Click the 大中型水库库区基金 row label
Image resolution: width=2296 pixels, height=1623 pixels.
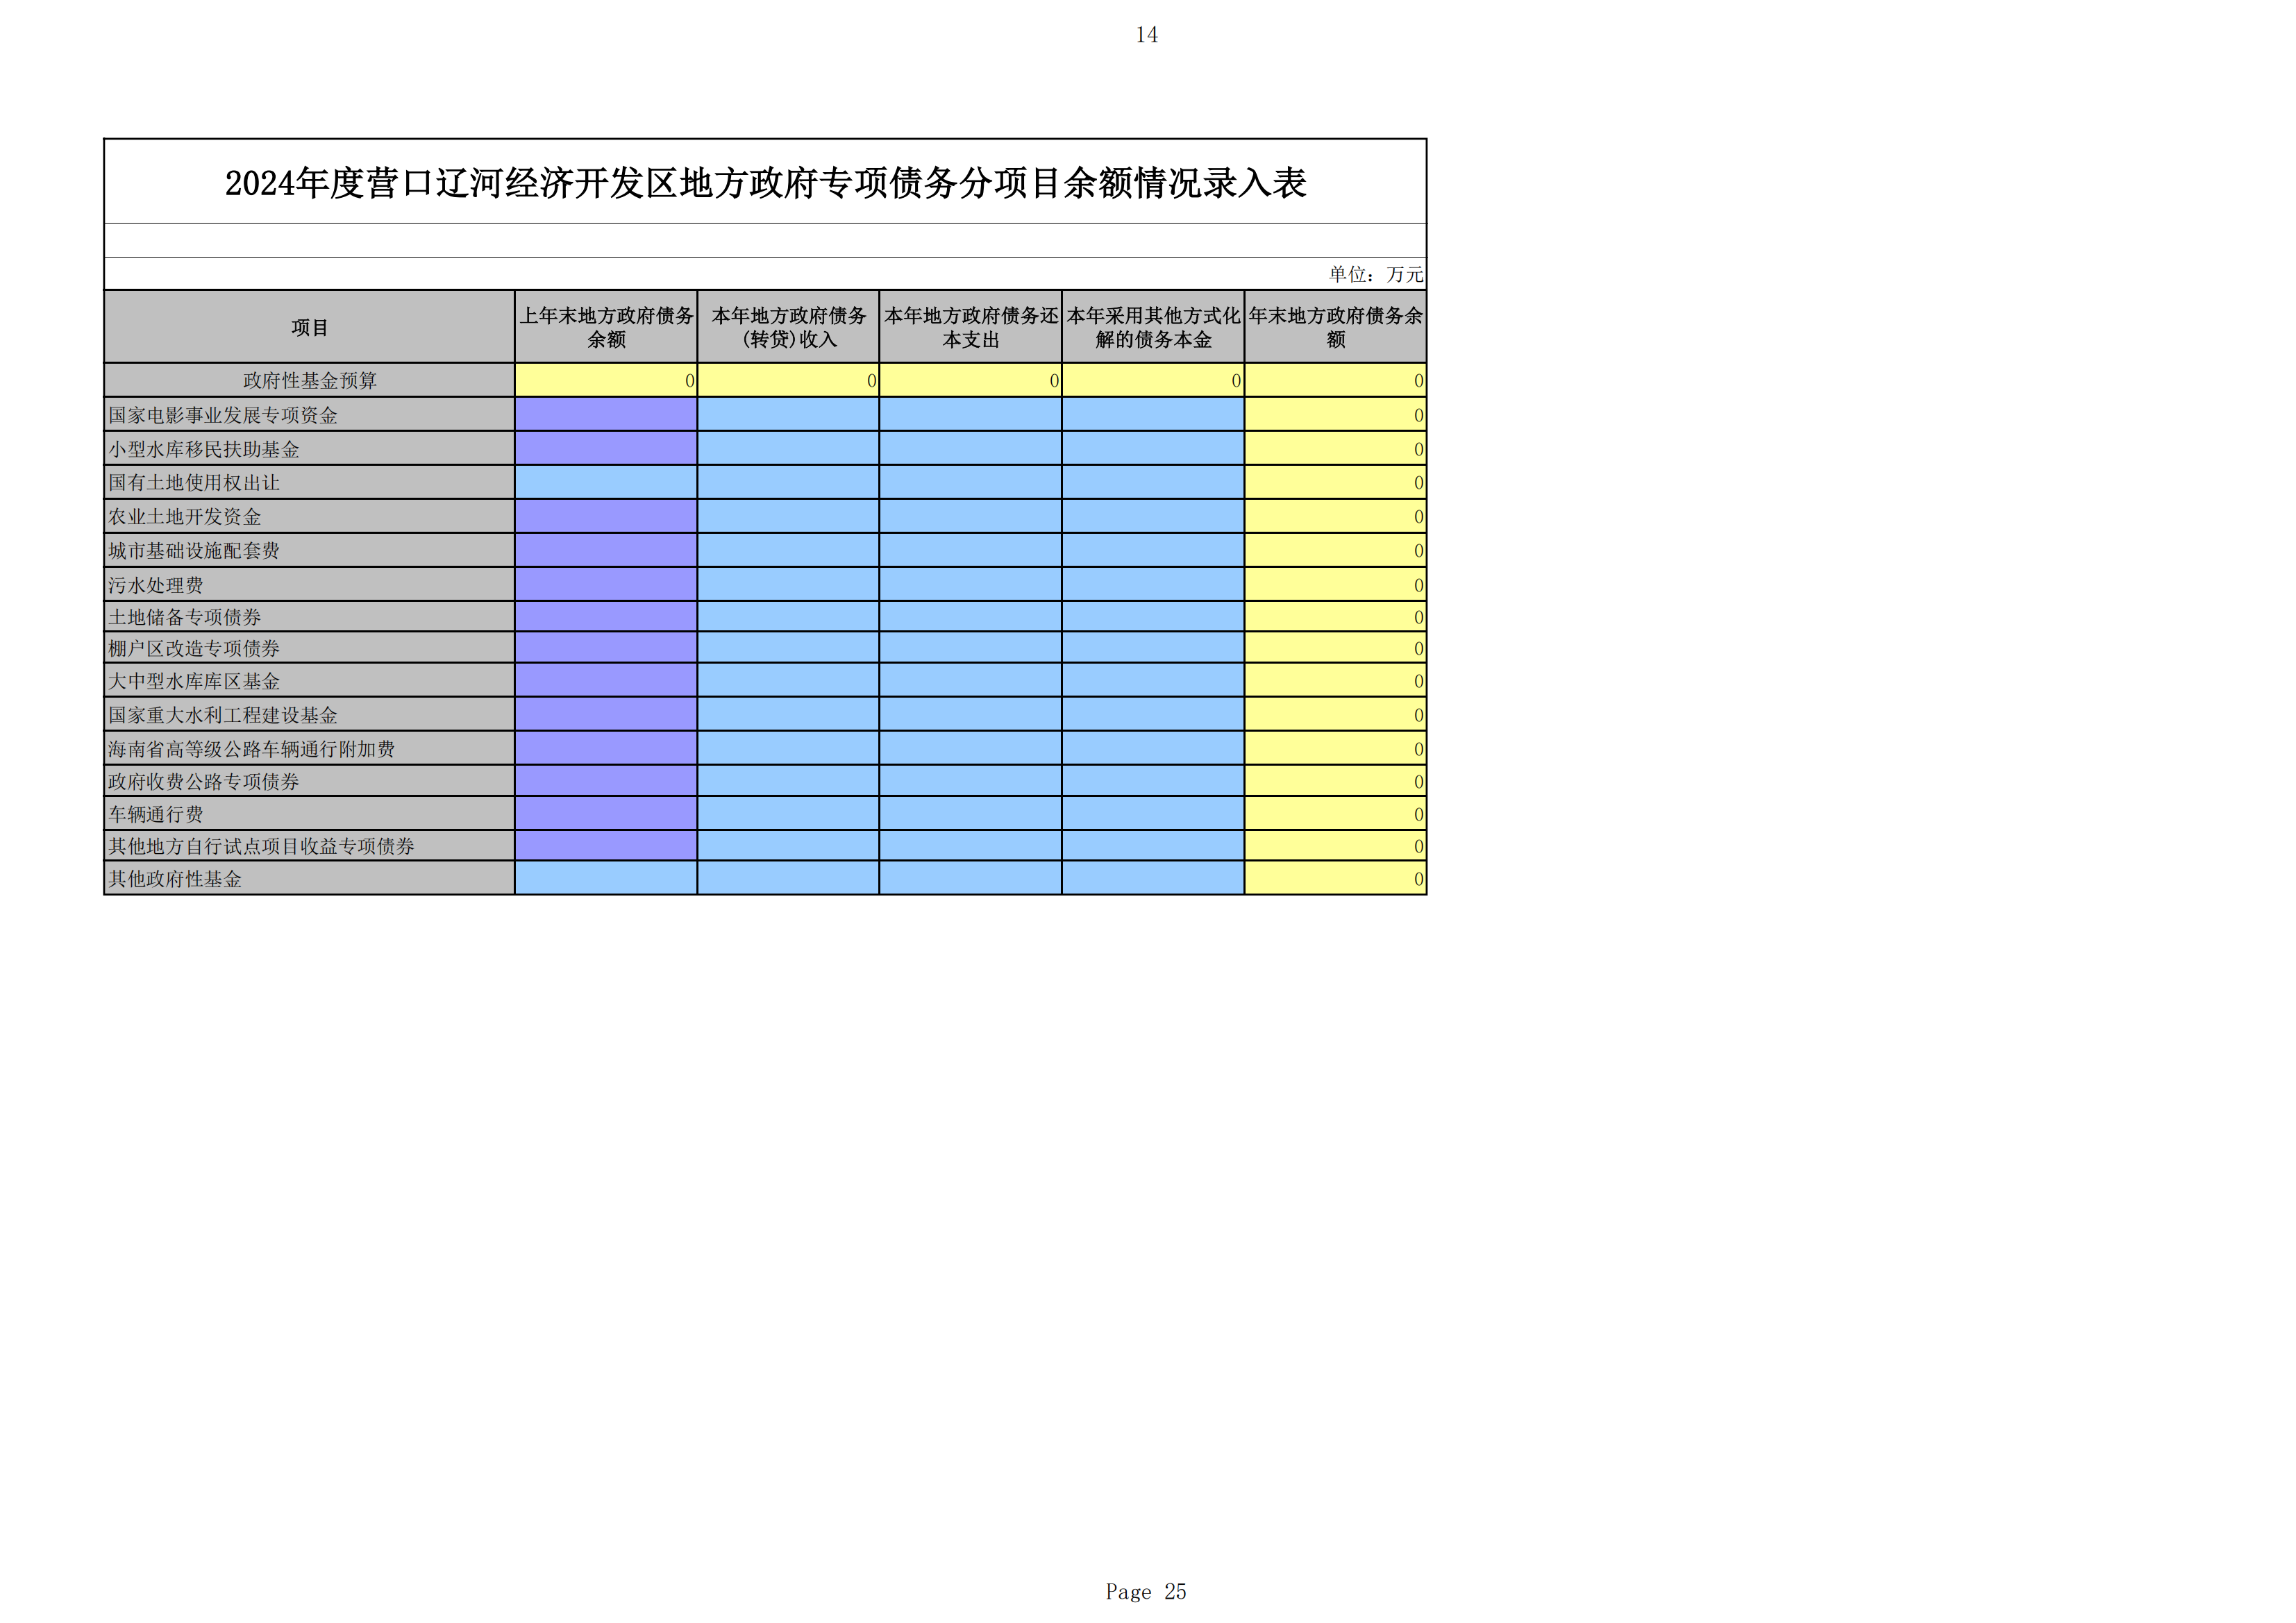click(310, 681)
